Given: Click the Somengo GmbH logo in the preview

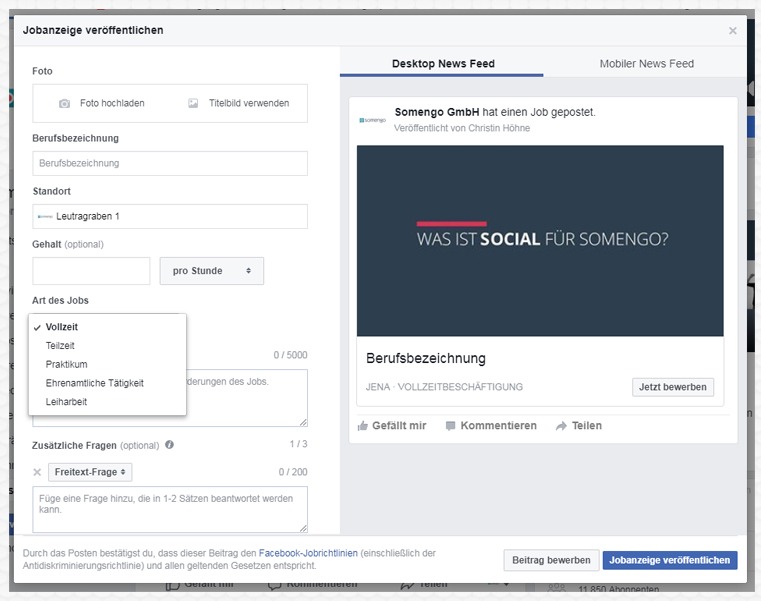Looking at the screenshot, I should pos(373,120).
